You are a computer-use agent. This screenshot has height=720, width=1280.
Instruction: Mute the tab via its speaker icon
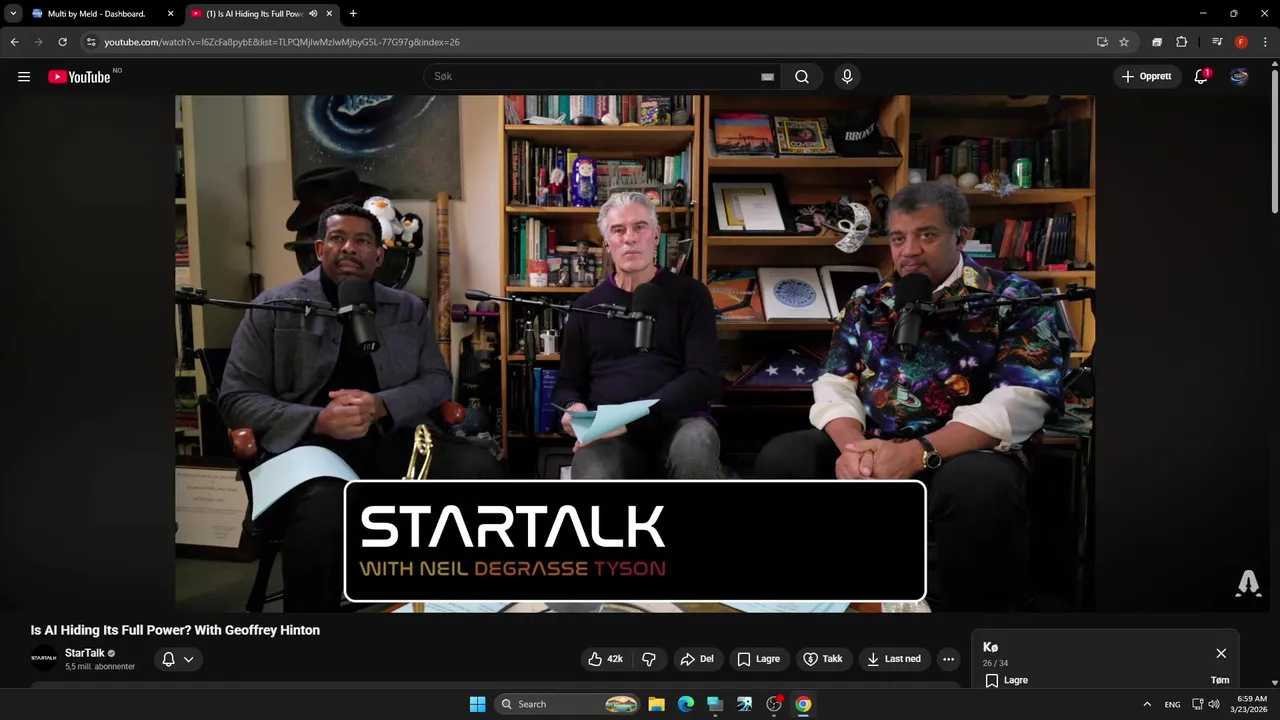pos(313,13)
